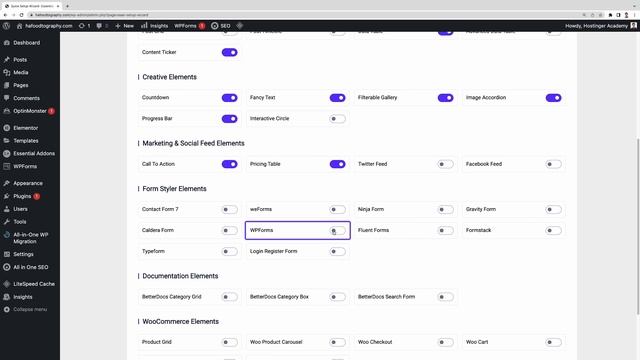The height and width of the screenshot is (360, 640).
Task: Enable the Contact Form 7 toggle
Action: (x=229, y=209)
